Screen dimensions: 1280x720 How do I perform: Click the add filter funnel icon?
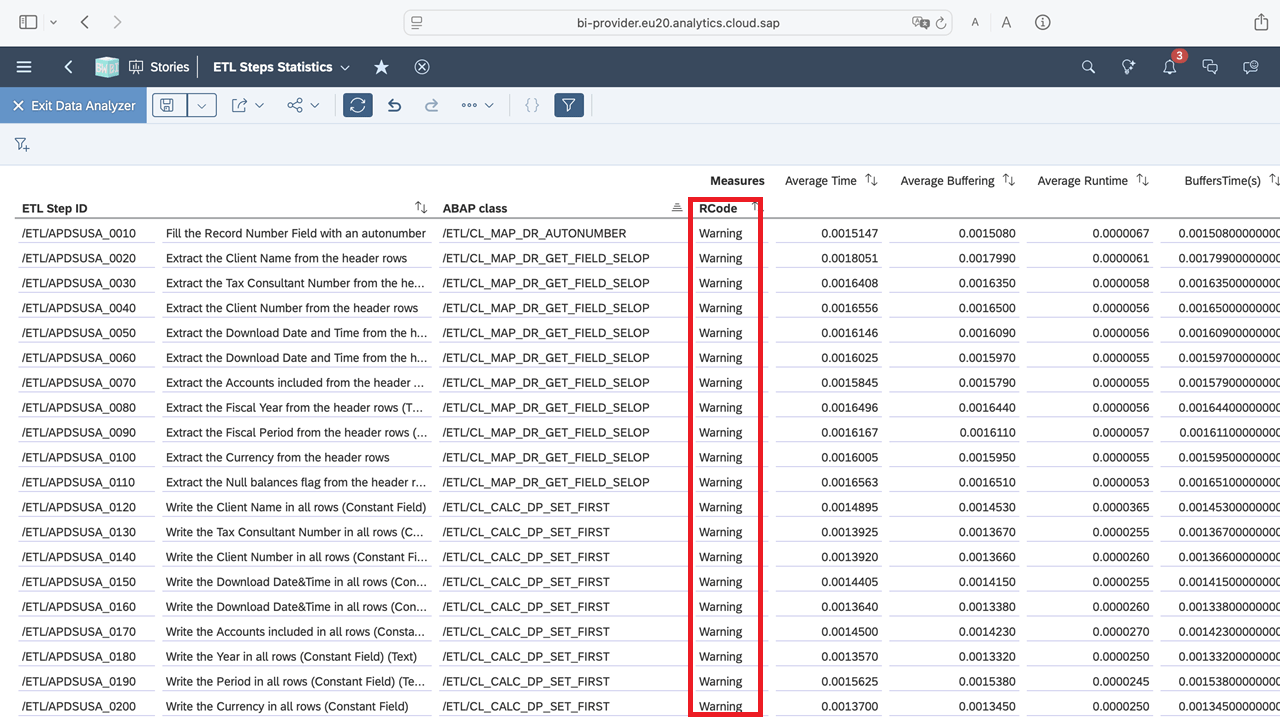(22, 145)
